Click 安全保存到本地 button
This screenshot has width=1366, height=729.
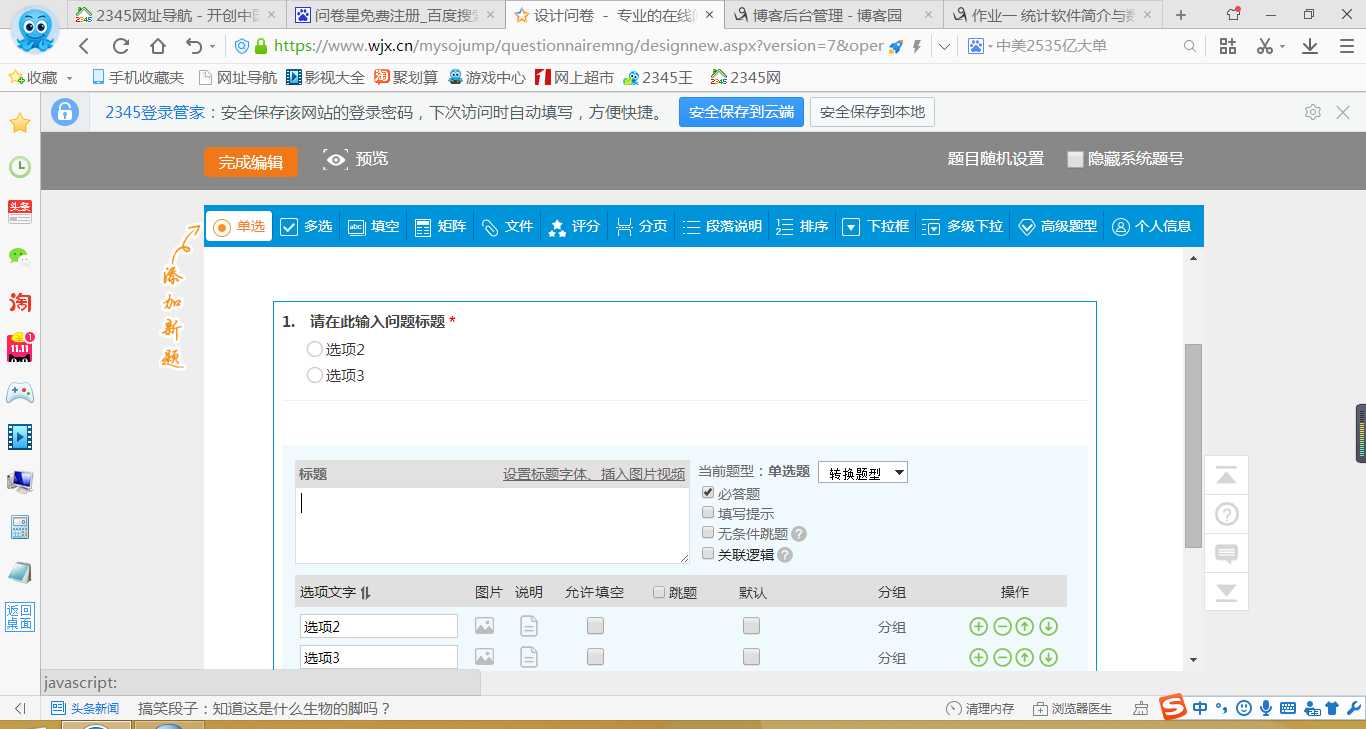[872, 112]
